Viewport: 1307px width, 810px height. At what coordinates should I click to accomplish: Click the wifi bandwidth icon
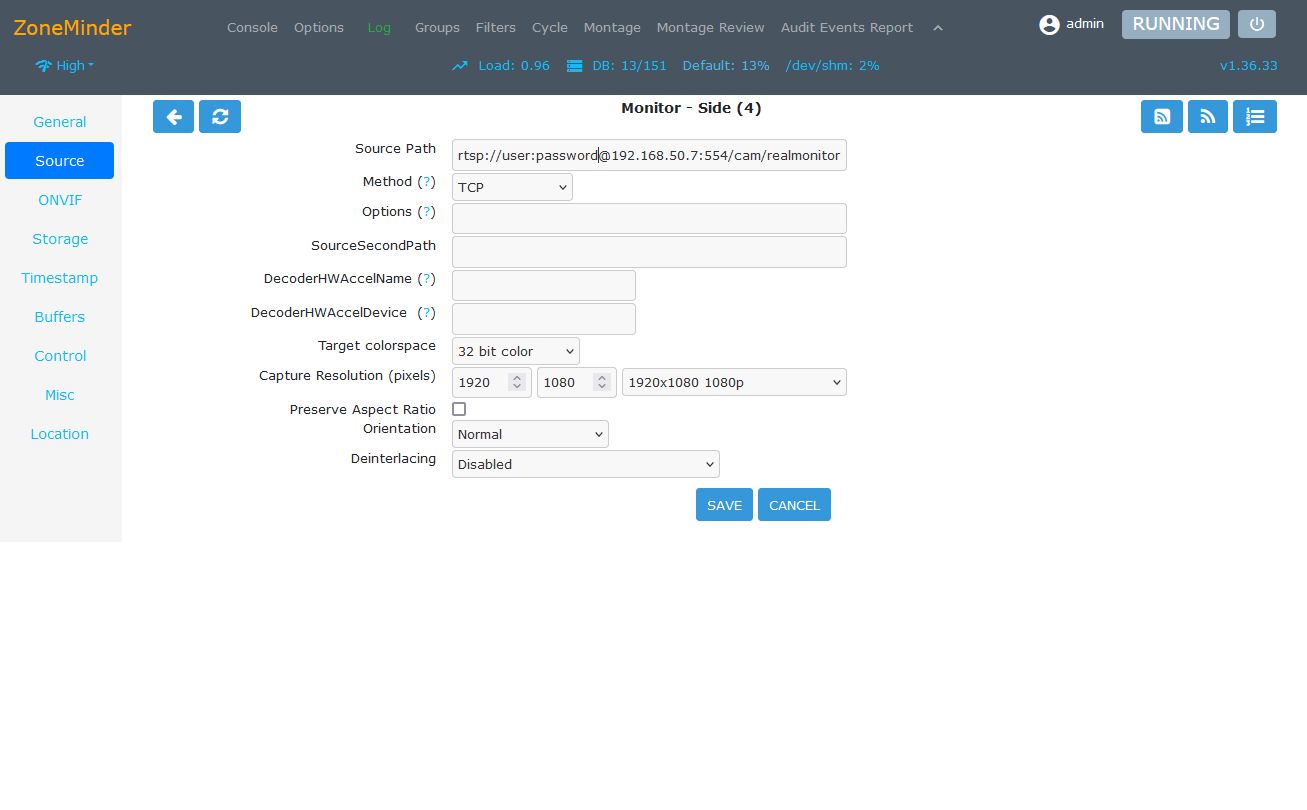(43, 66)
